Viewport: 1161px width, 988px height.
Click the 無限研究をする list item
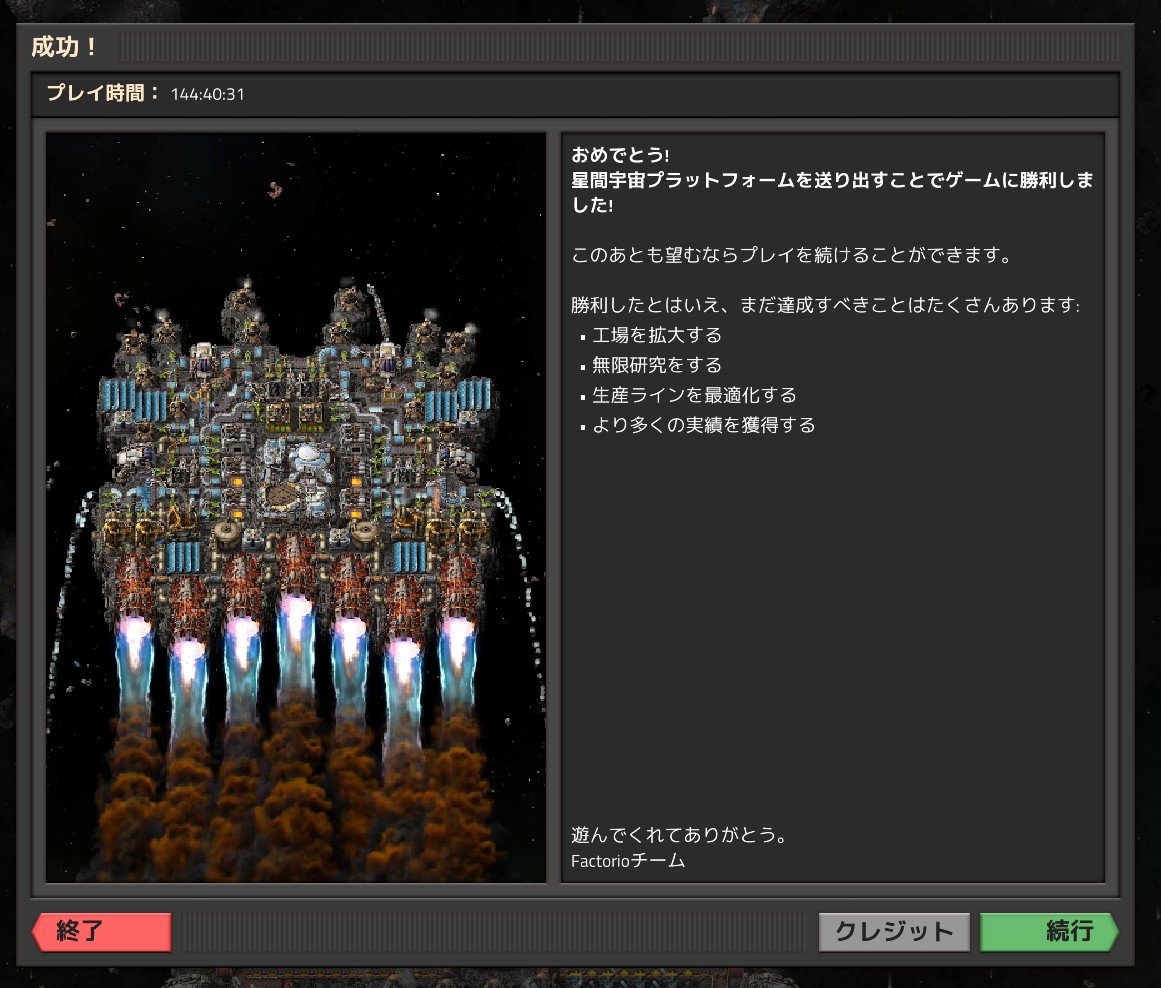(x=657, y=365)
